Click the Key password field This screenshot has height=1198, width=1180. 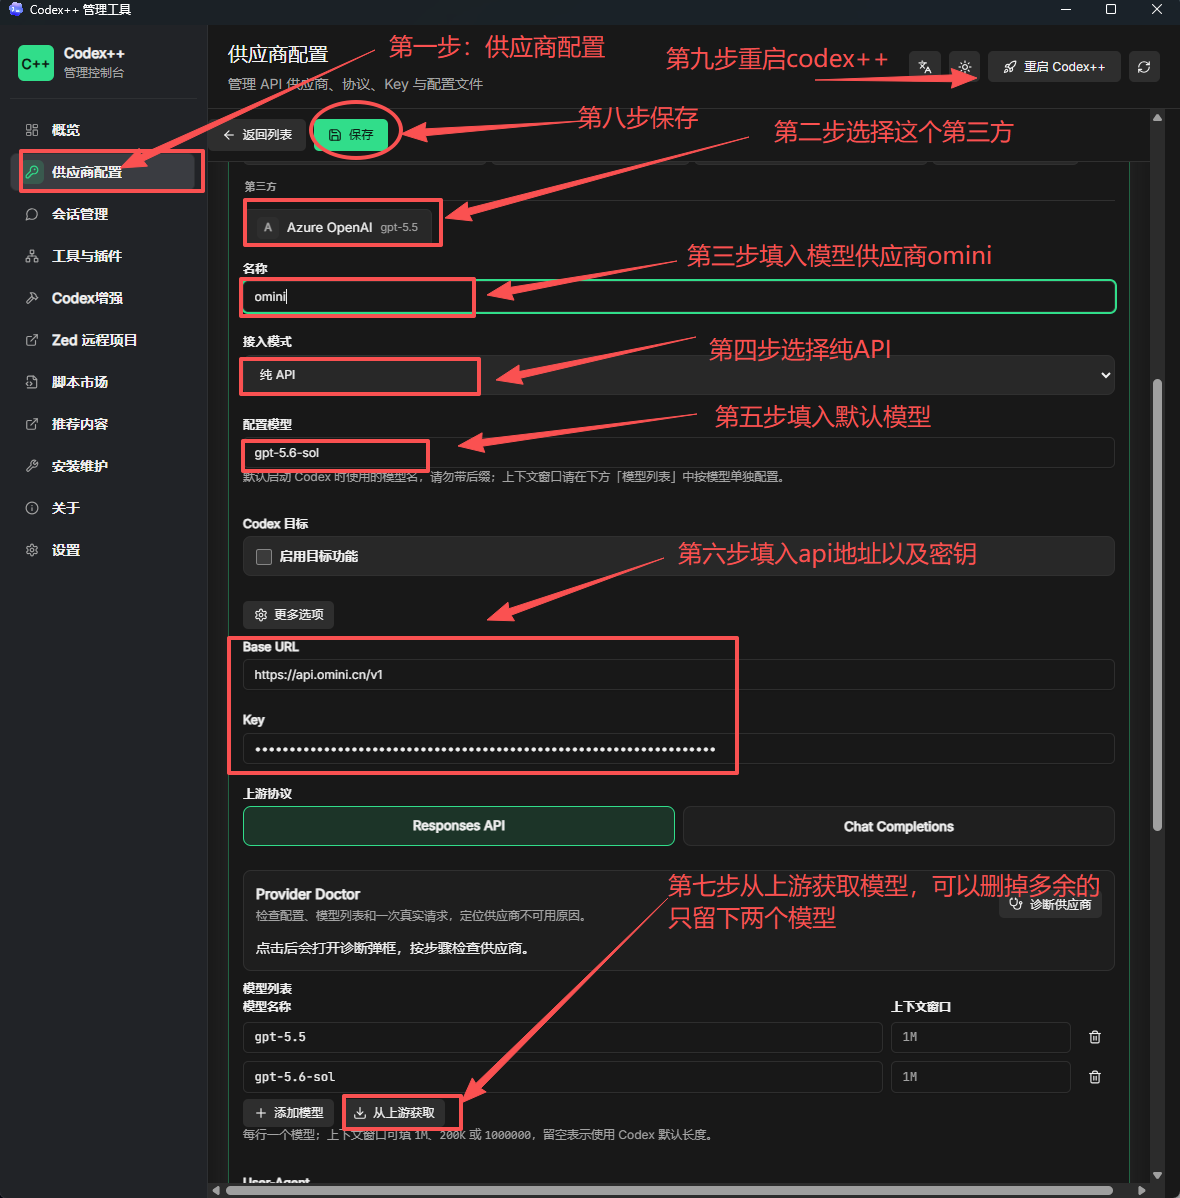tap(679, 749)
